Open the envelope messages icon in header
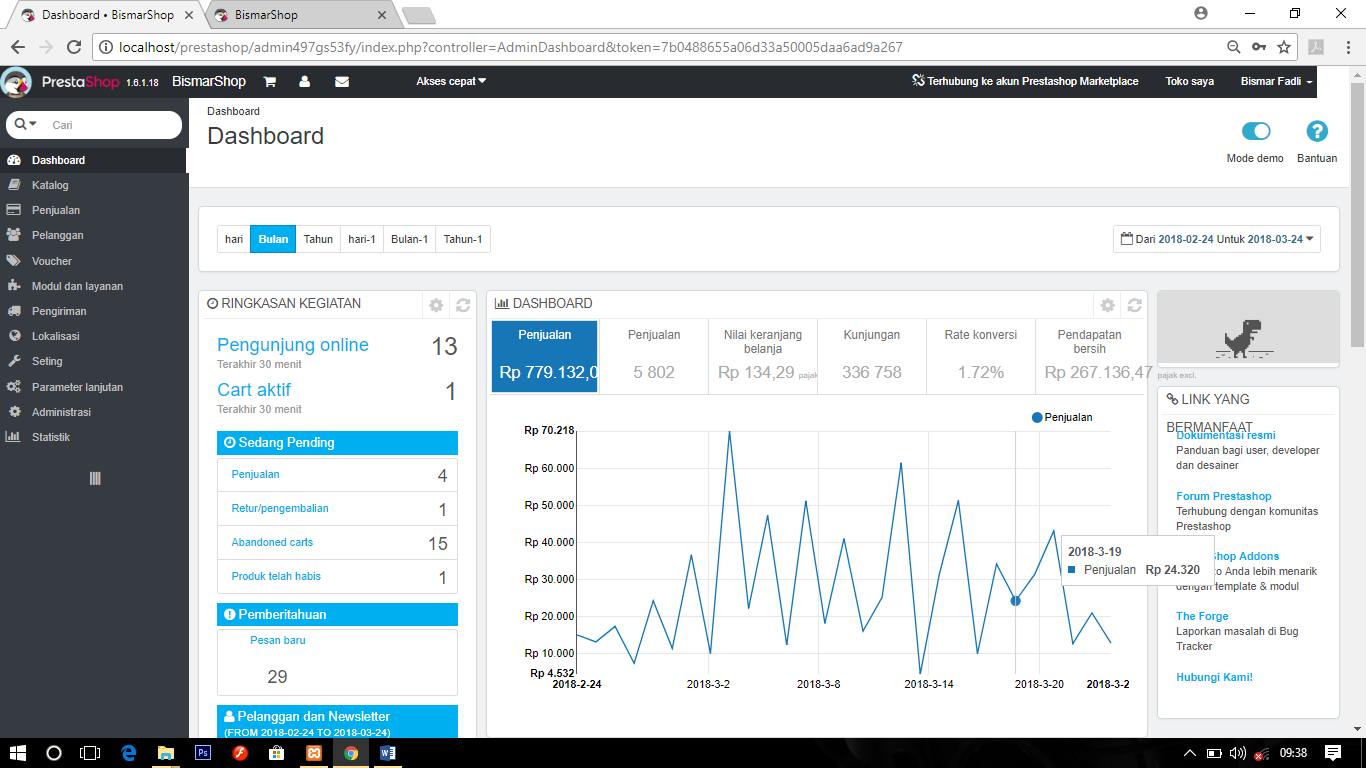The width and height of the screenshot is (1366, 768). 342,82
